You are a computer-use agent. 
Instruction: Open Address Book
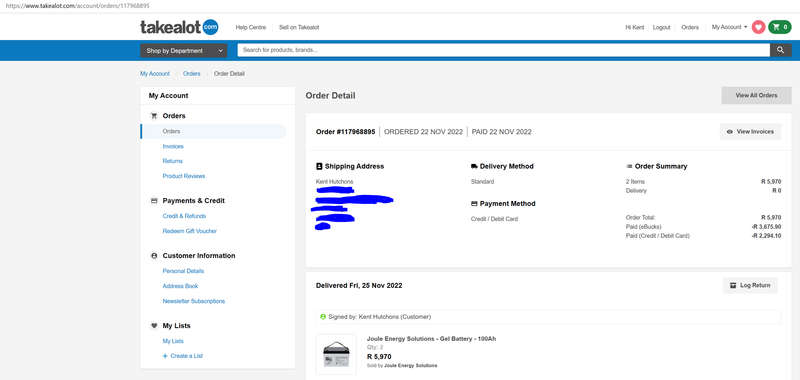(x=180, y=286)
